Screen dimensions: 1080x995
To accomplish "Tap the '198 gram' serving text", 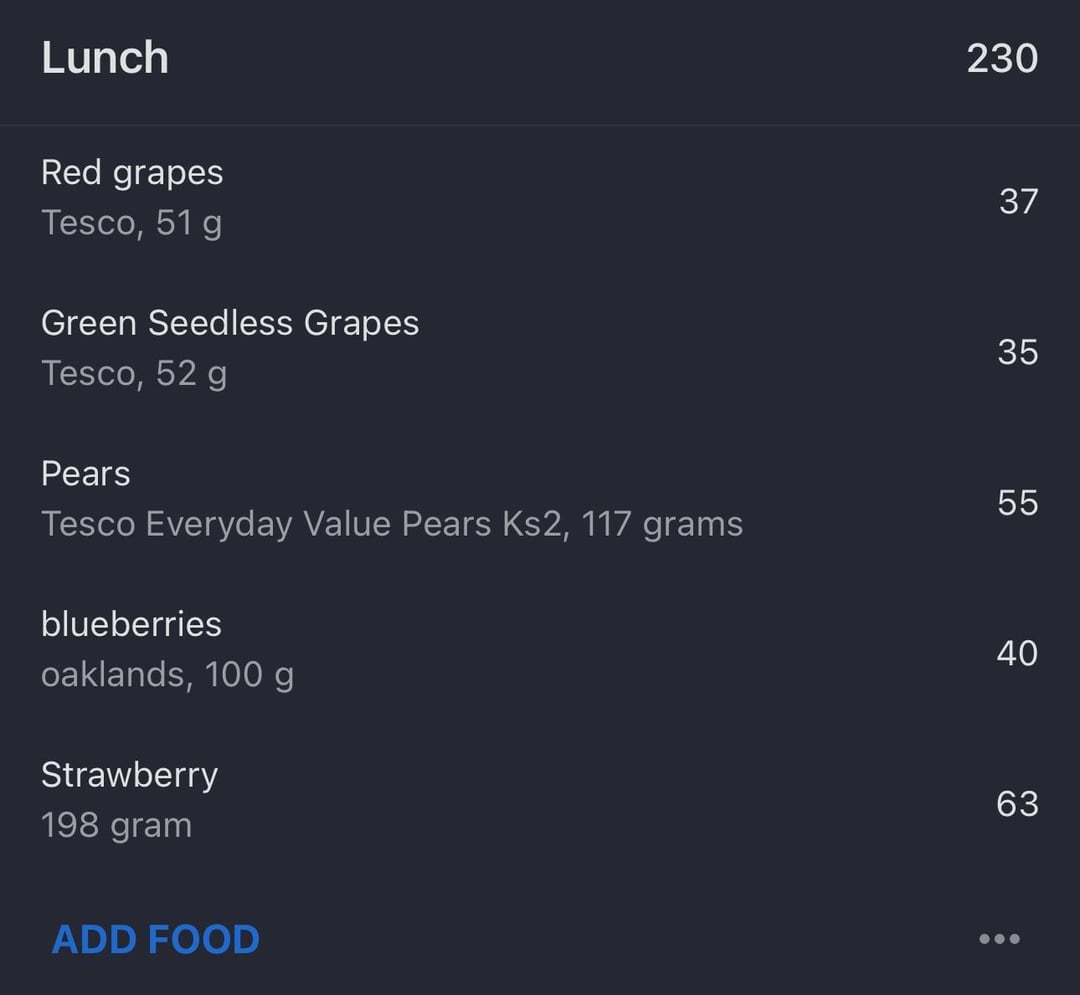I will click(x=116, y=826).
